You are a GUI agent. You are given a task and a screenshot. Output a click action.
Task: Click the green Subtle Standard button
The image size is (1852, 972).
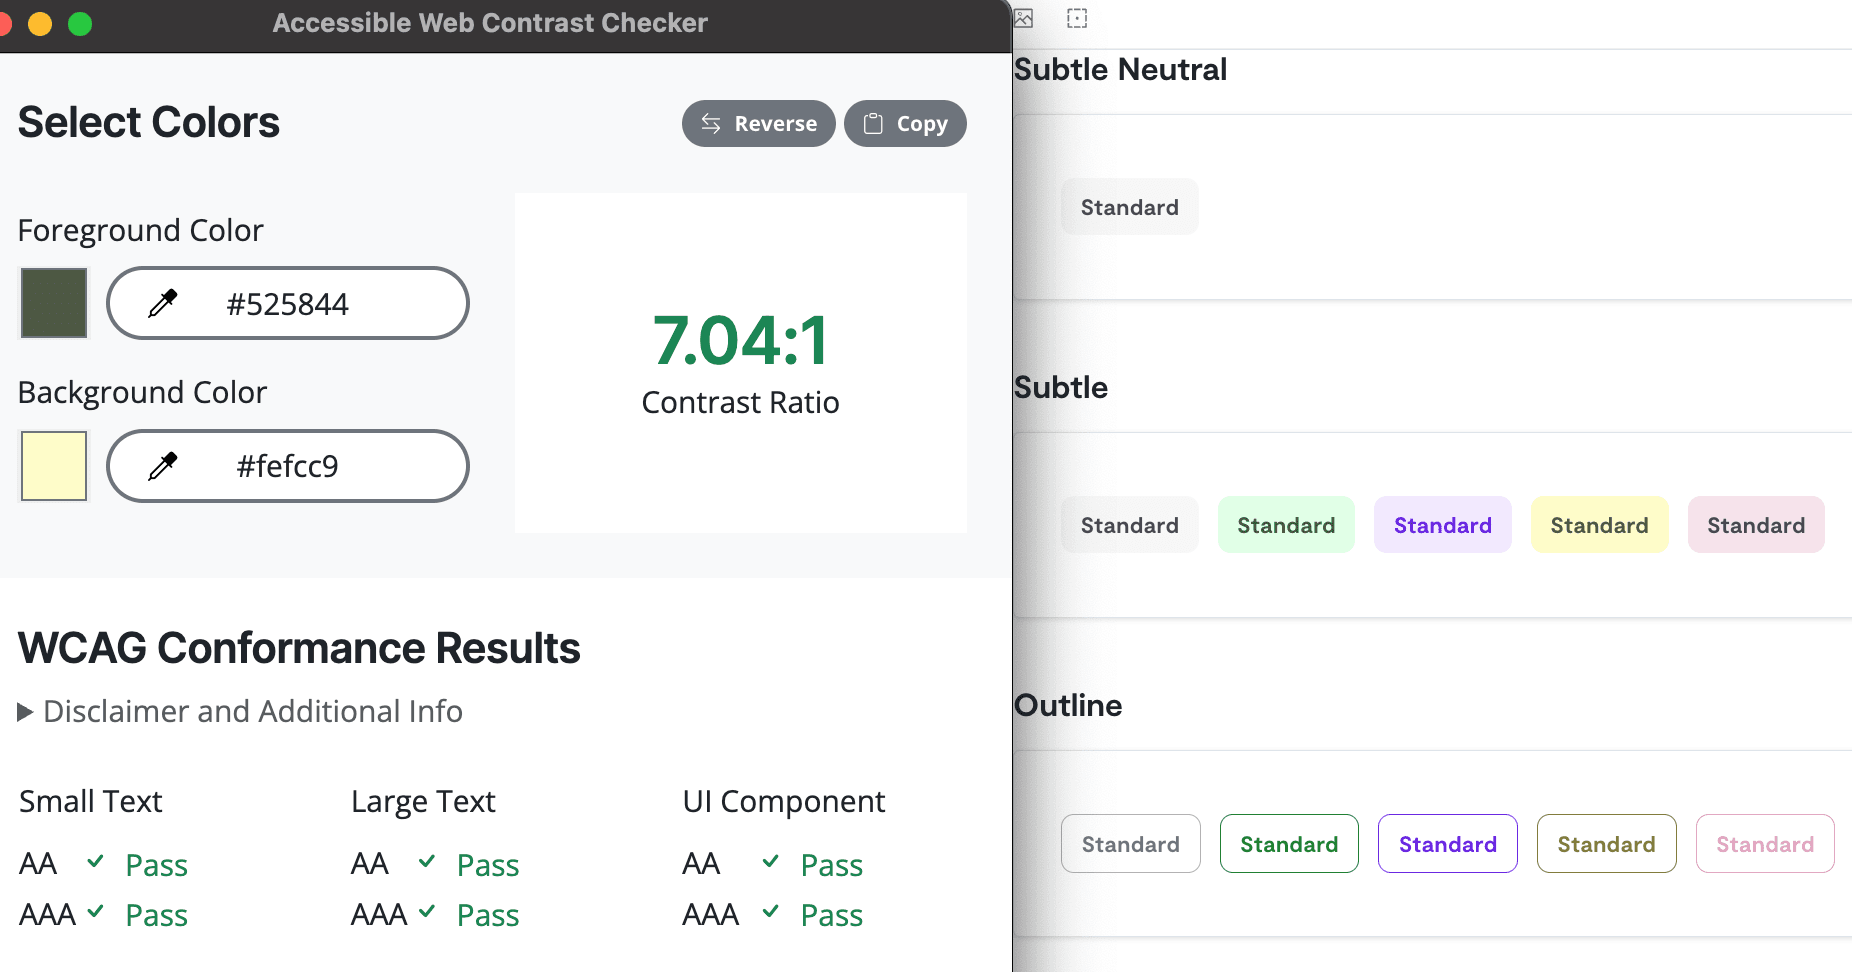[1286, 524]
